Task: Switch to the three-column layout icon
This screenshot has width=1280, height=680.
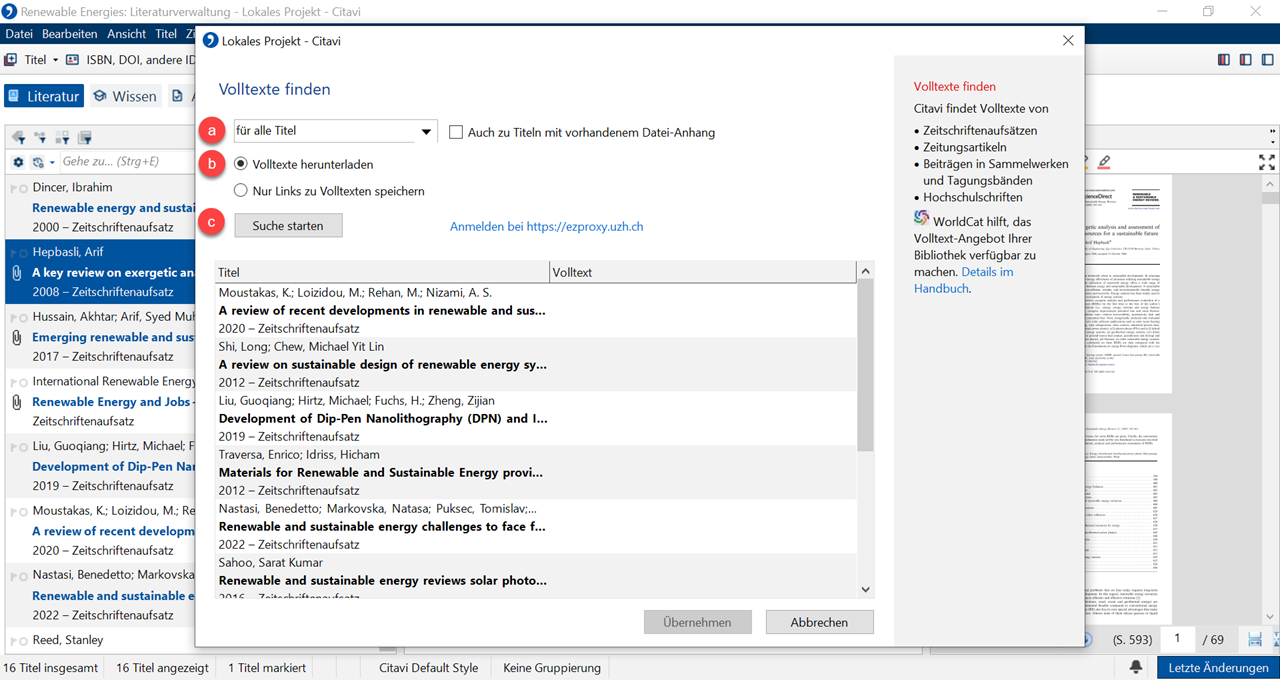Action: pos(1223,60)
